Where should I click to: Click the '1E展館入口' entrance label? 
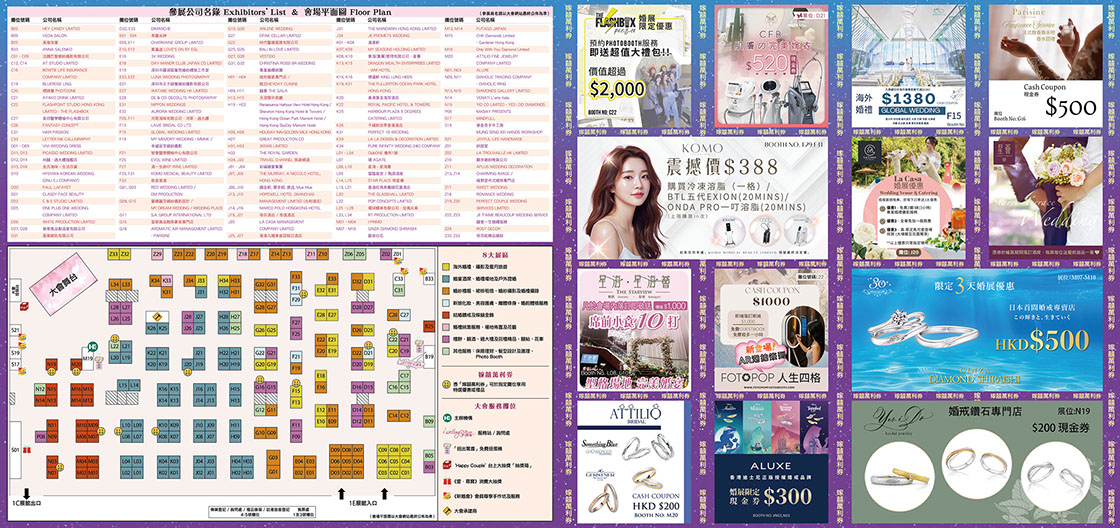pyautogui.click(x=364, y=503)
